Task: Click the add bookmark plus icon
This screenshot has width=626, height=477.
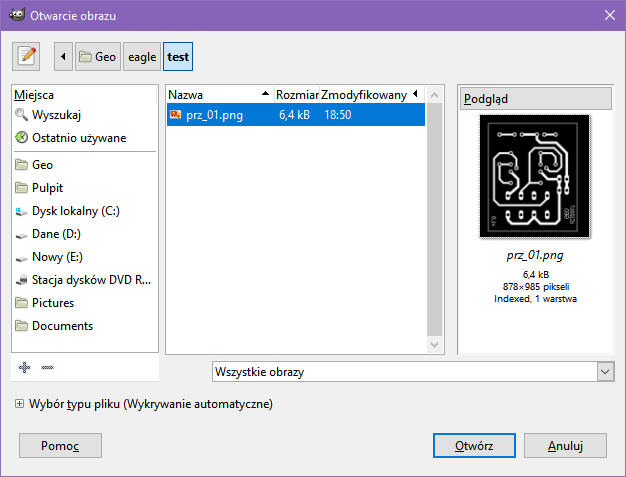Action: 25,367
